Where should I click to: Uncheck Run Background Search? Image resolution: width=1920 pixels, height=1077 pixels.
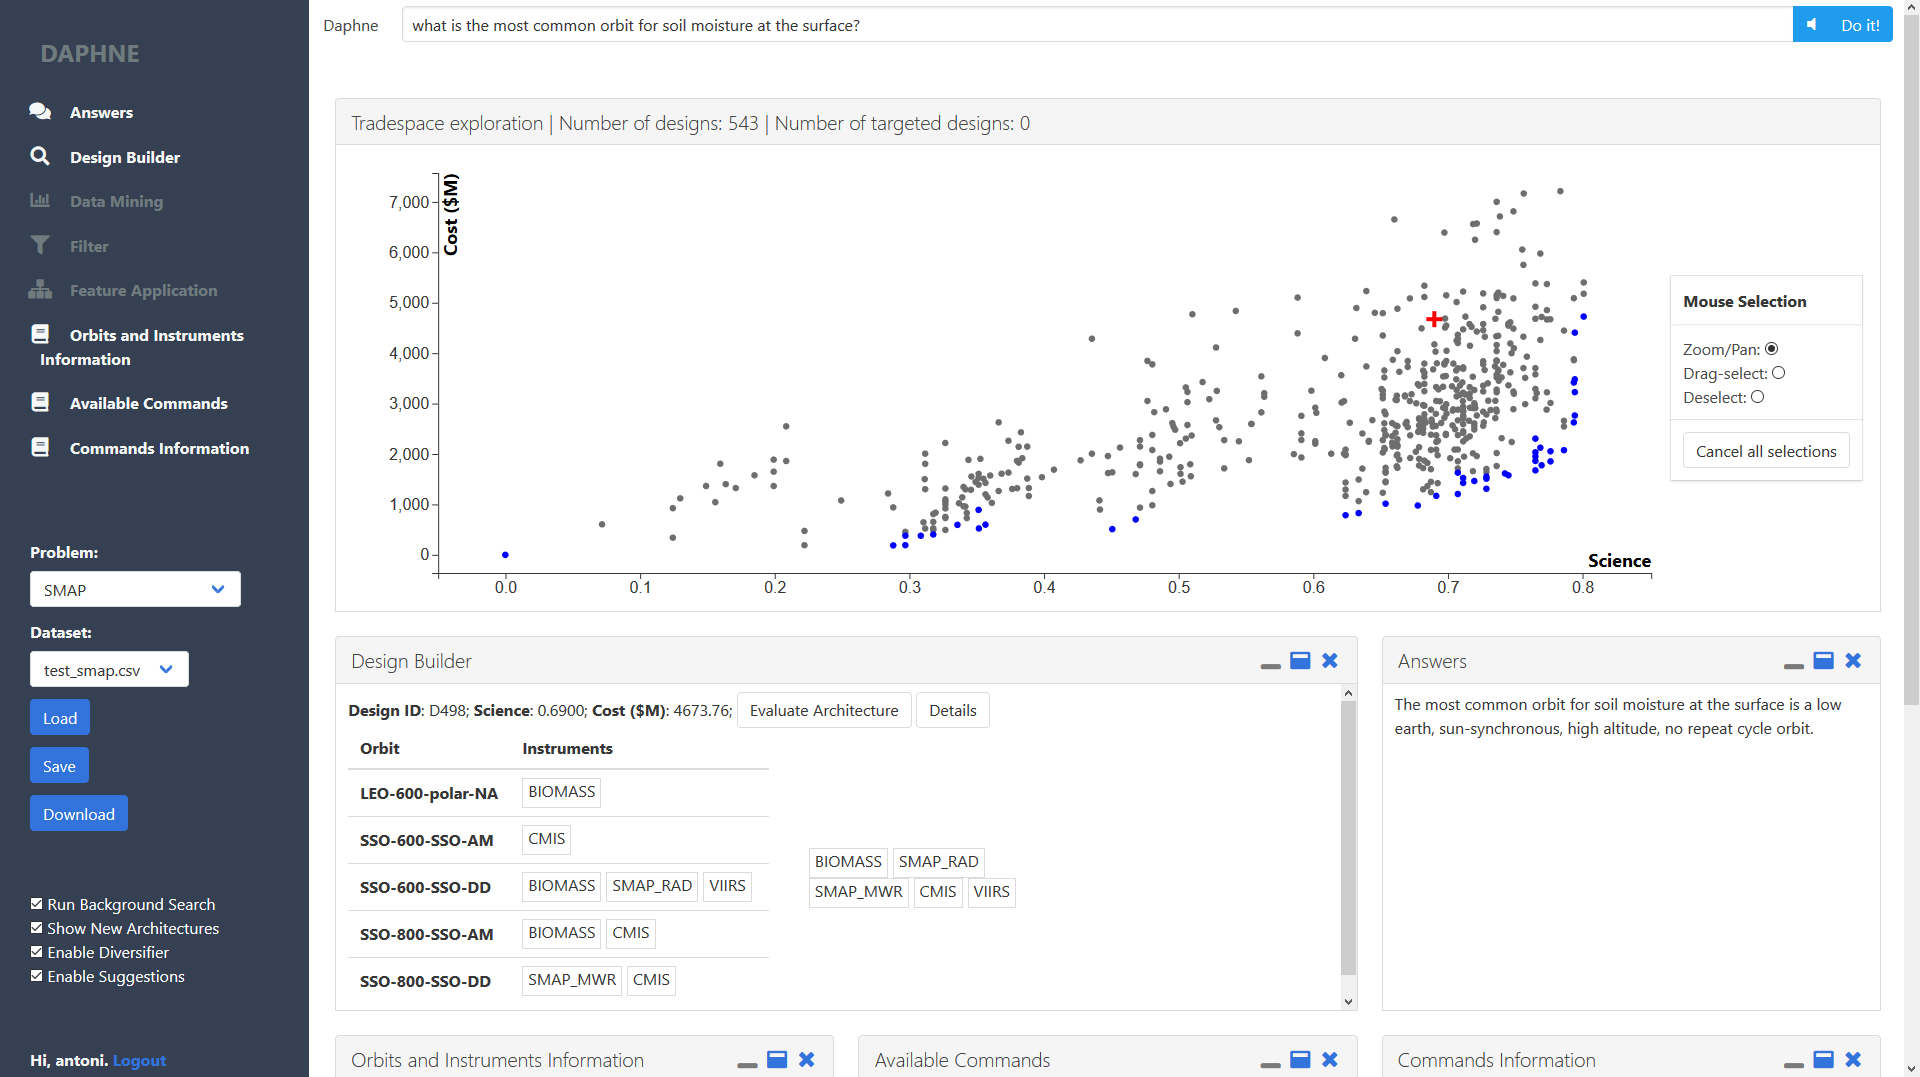(35, 904)
